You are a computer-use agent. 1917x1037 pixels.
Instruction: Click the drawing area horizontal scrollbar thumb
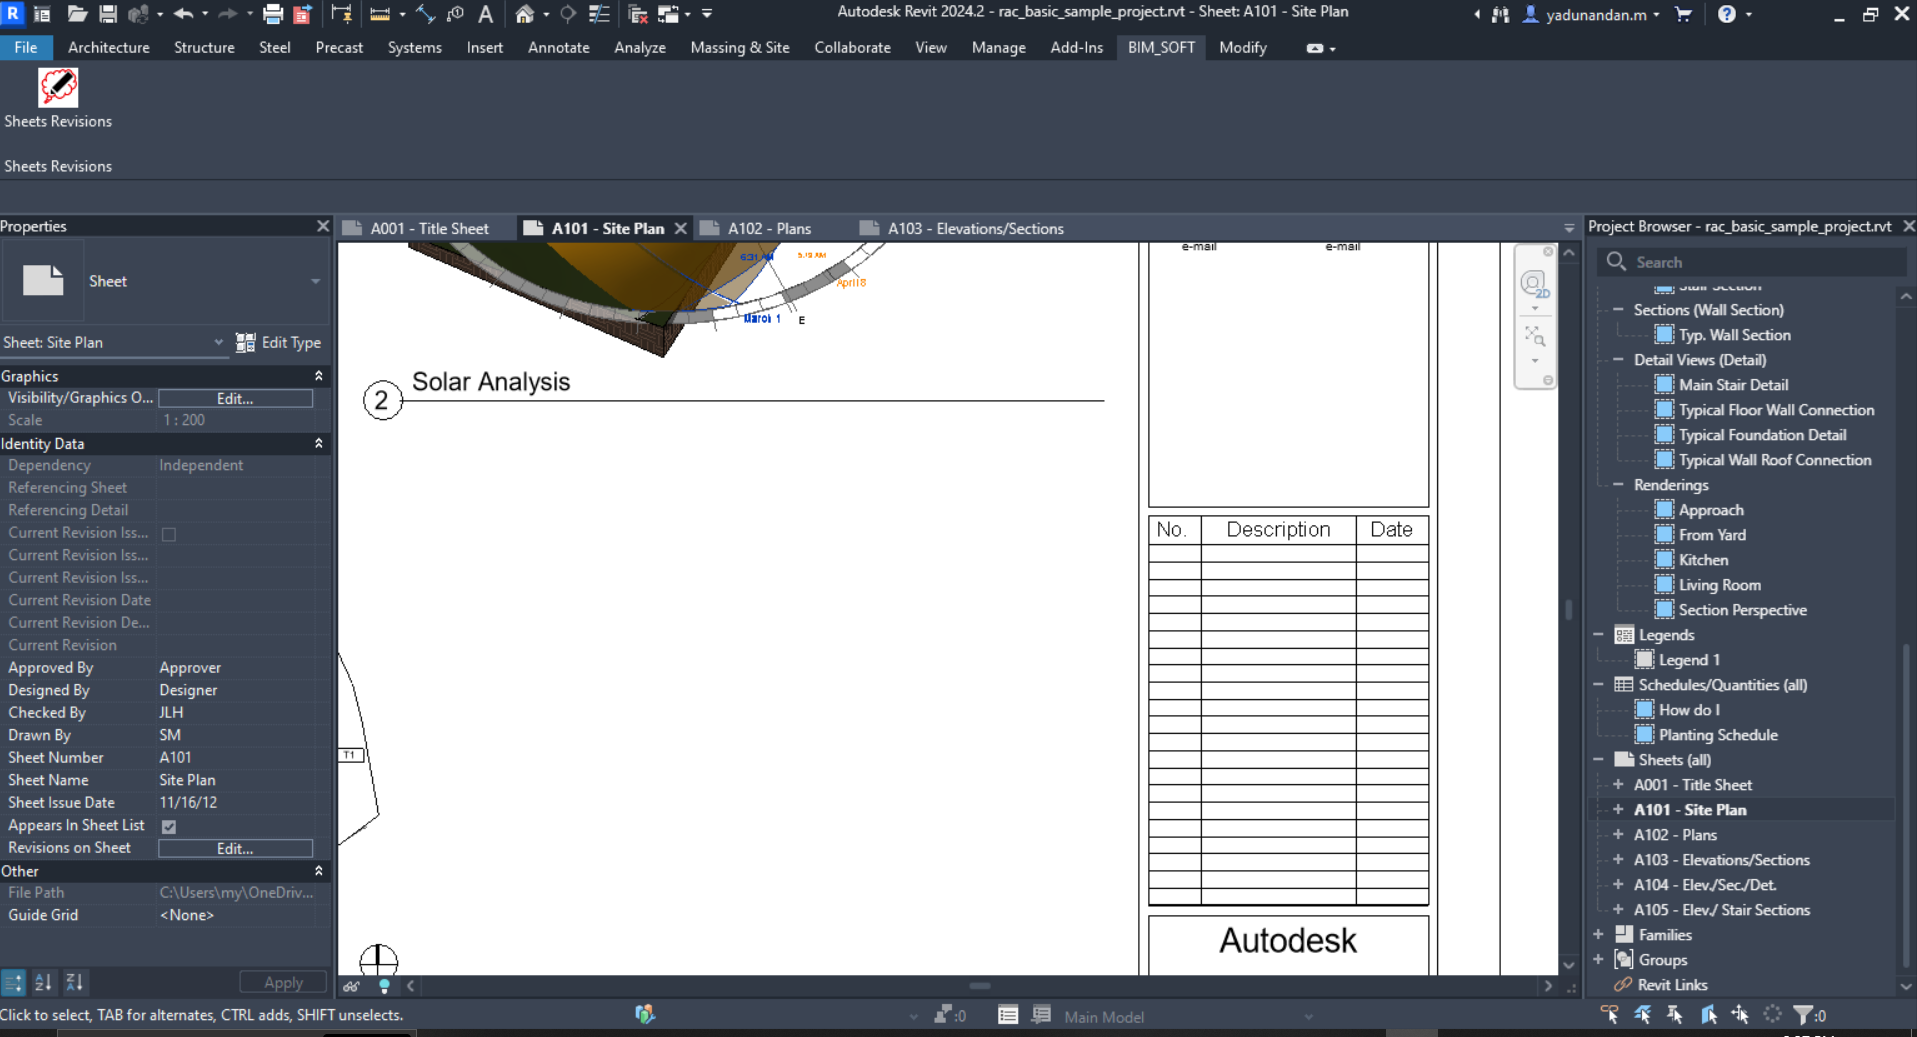(x=980, y=986)
